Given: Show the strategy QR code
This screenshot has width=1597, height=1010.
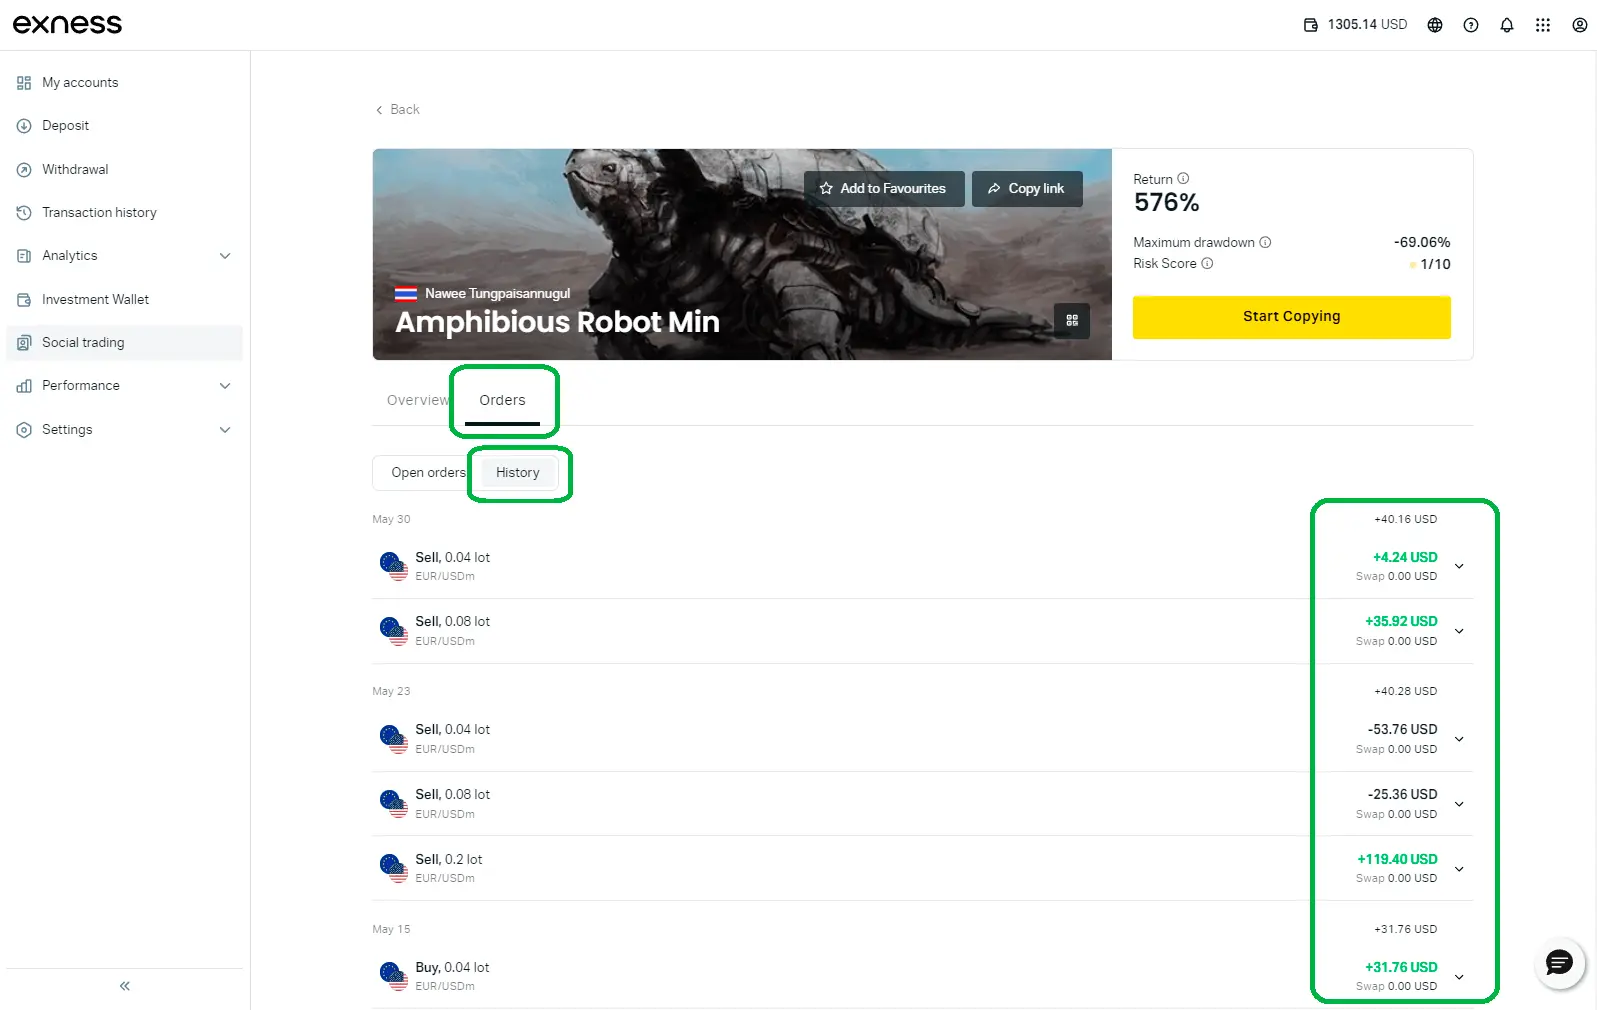Looking at the screenshot, I should tap(1072, 321).
